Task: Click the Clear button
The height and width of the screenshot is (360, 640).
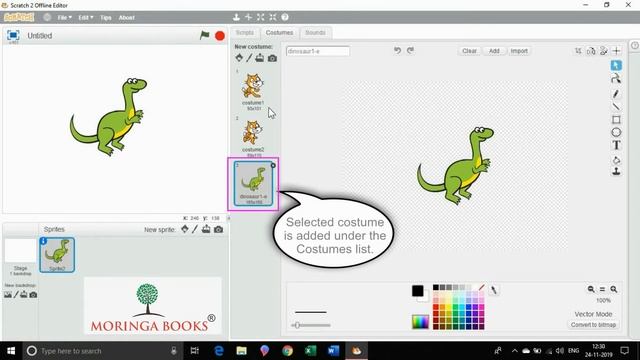Action: point(469,51)
